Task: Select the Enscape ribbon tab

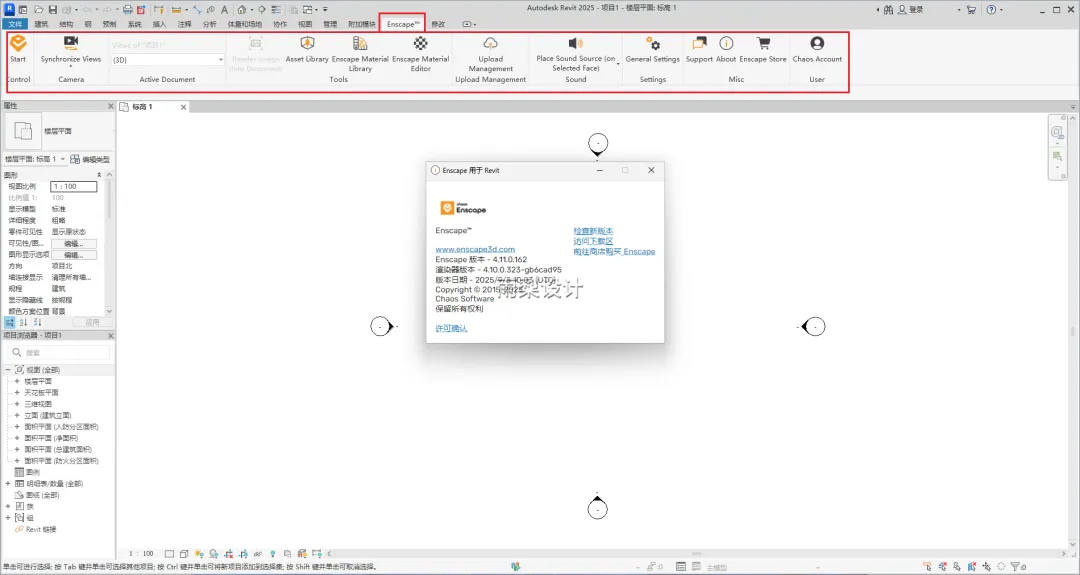Action: coord(402,24)
